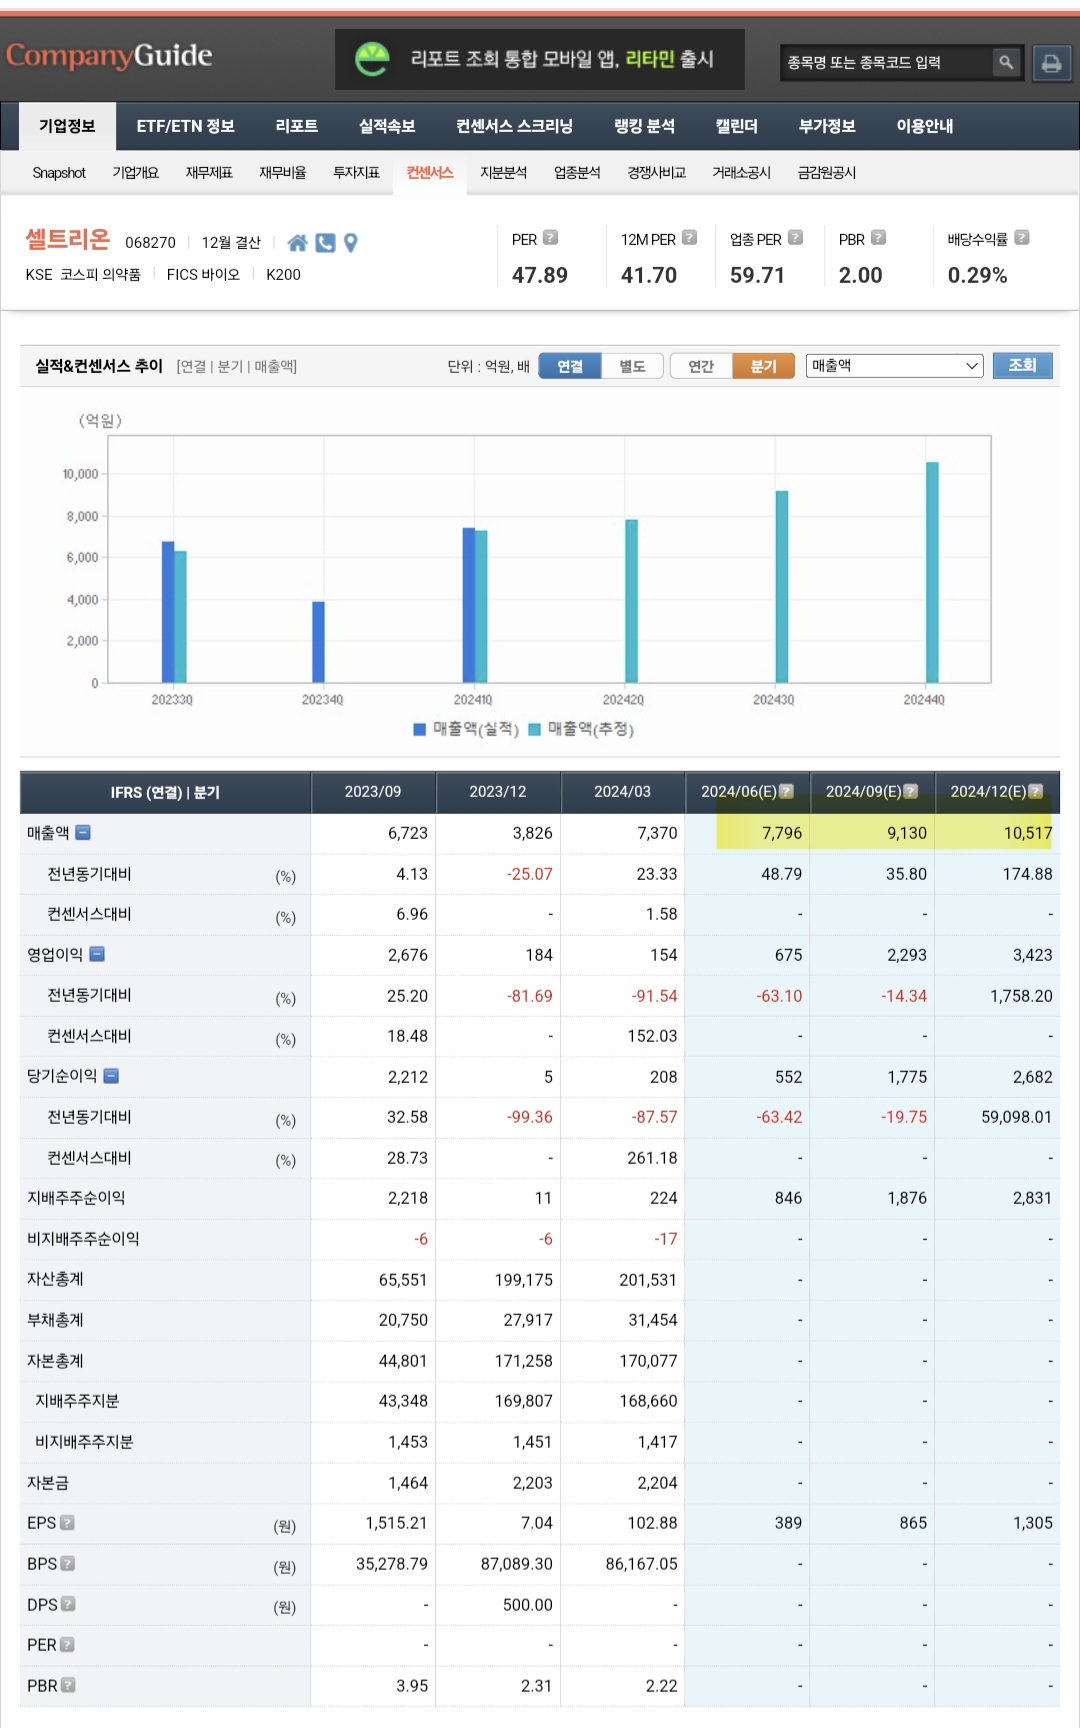Screen dimensions: 1080x1728
Task: Open the 랭킹 분석 main tab
Action: [644, 126]
